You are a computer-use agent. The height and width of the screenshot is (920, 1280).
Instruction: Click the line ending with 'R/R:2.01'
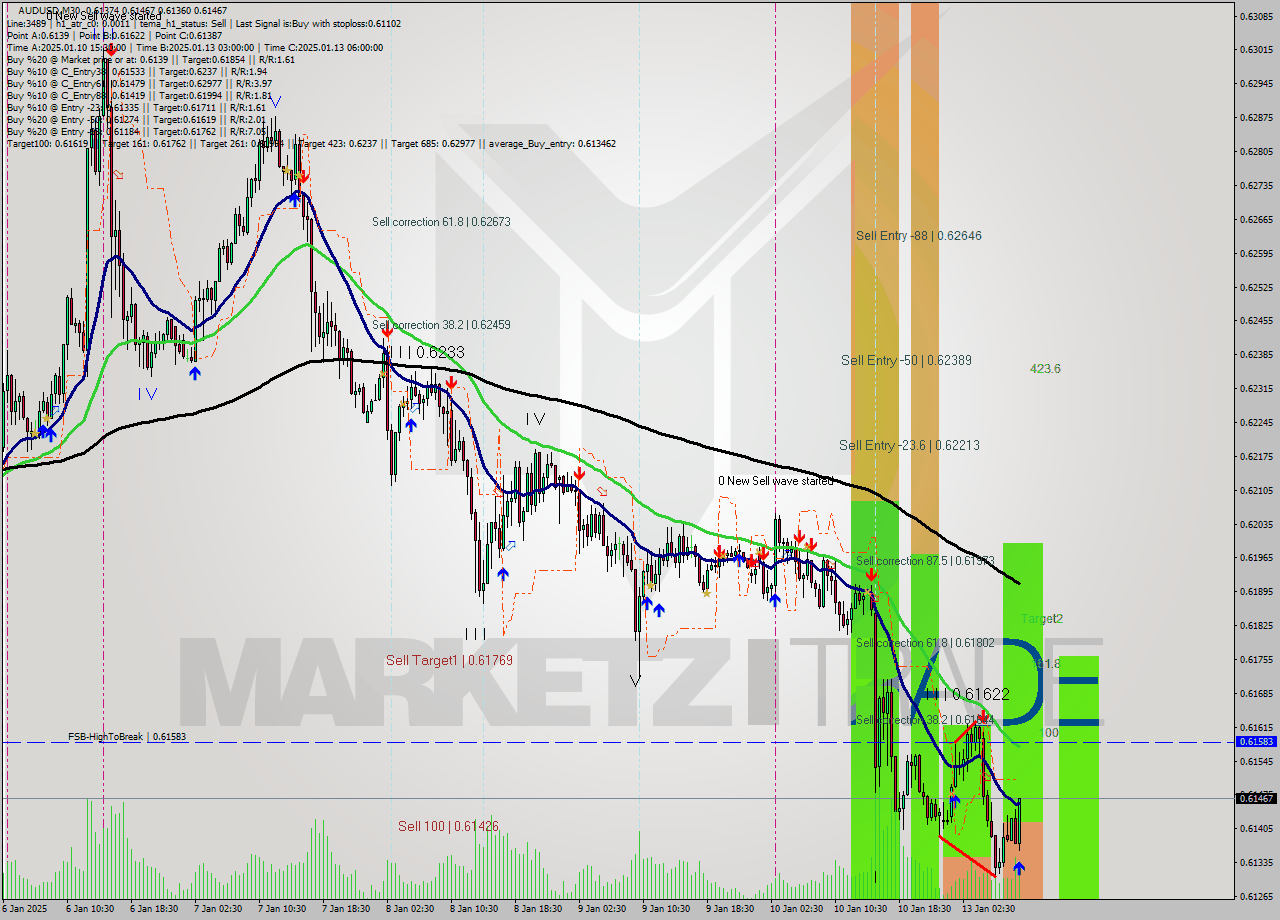coord(136,119)
